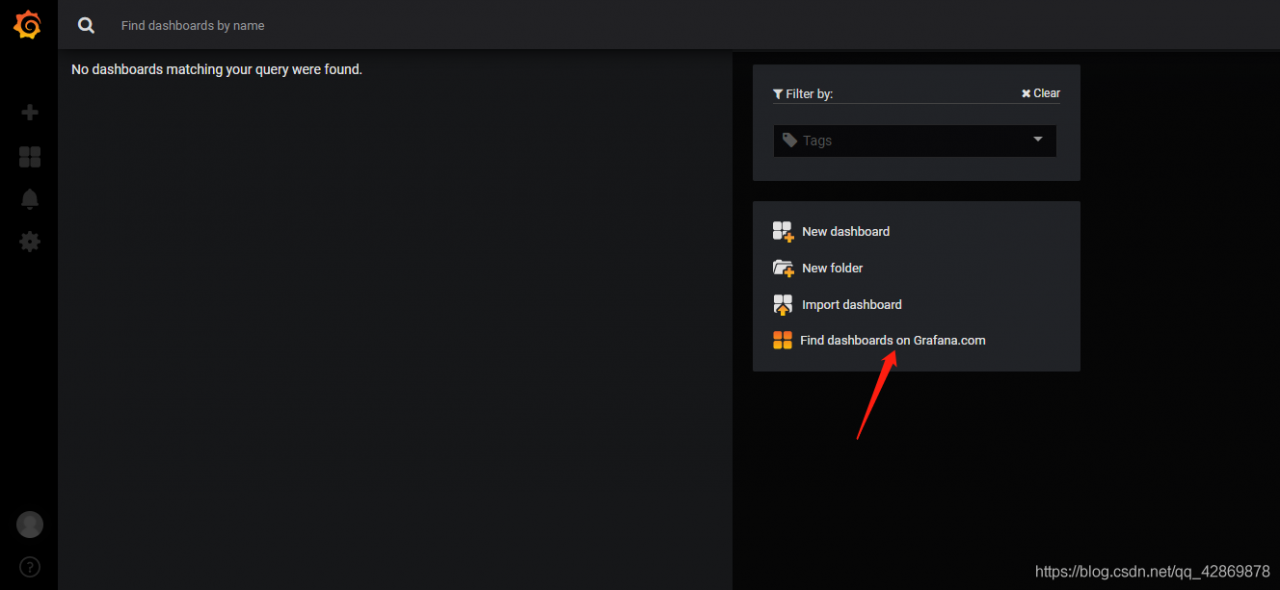The image size is (1280, 590).
Task: Click the orange Grafana.com dashboards icon
Action: [782, 340]
